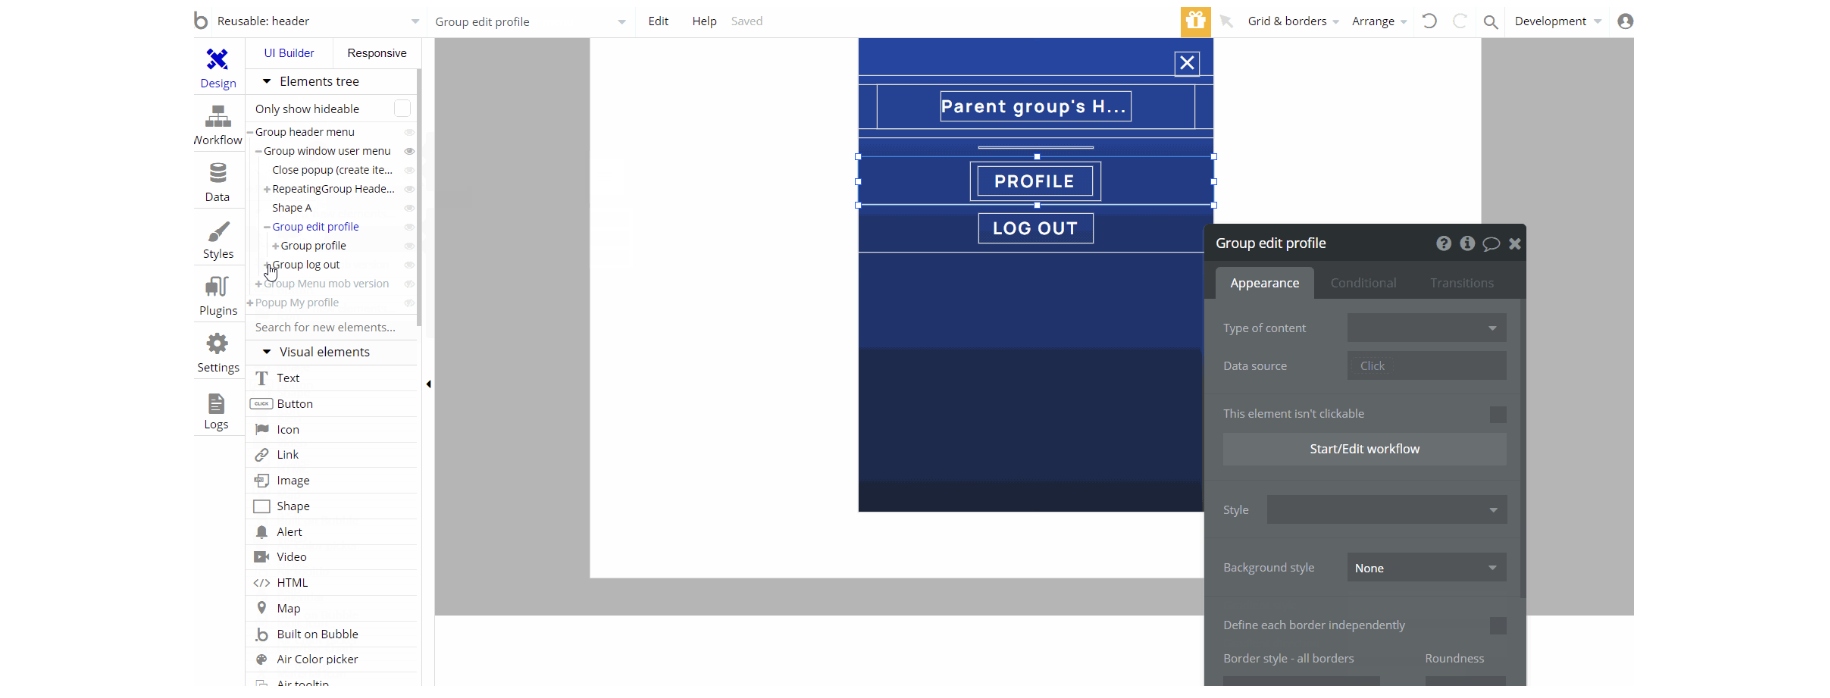This screenshot has height=698, width=1830.
Task: Open the Settings gear icon
Action: click(217, 344)
